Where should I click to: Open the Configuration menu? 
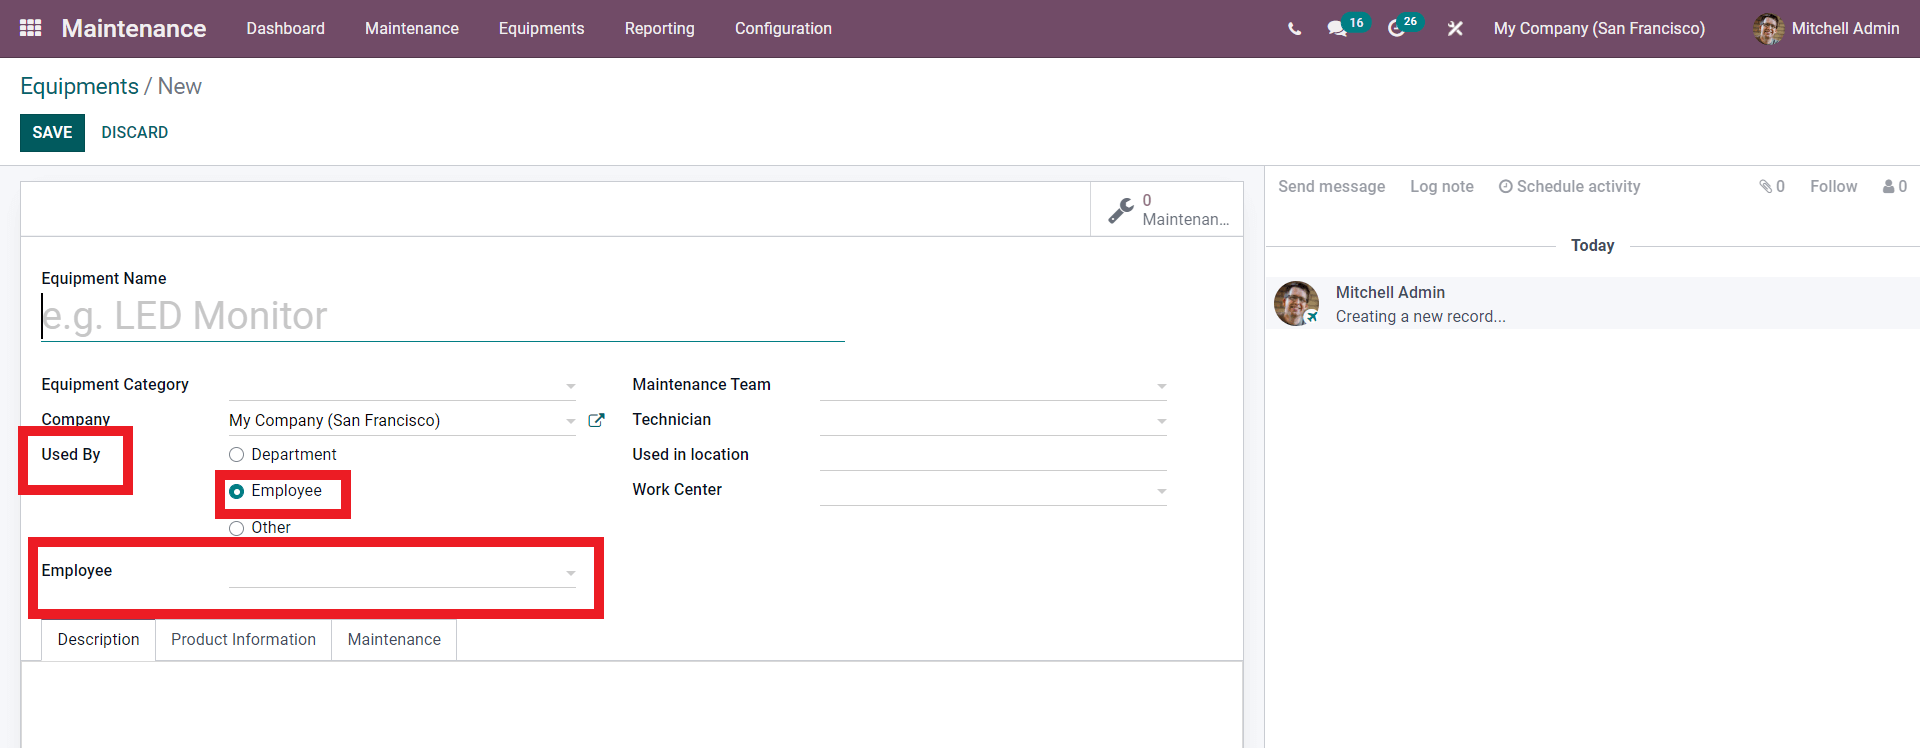783,29
